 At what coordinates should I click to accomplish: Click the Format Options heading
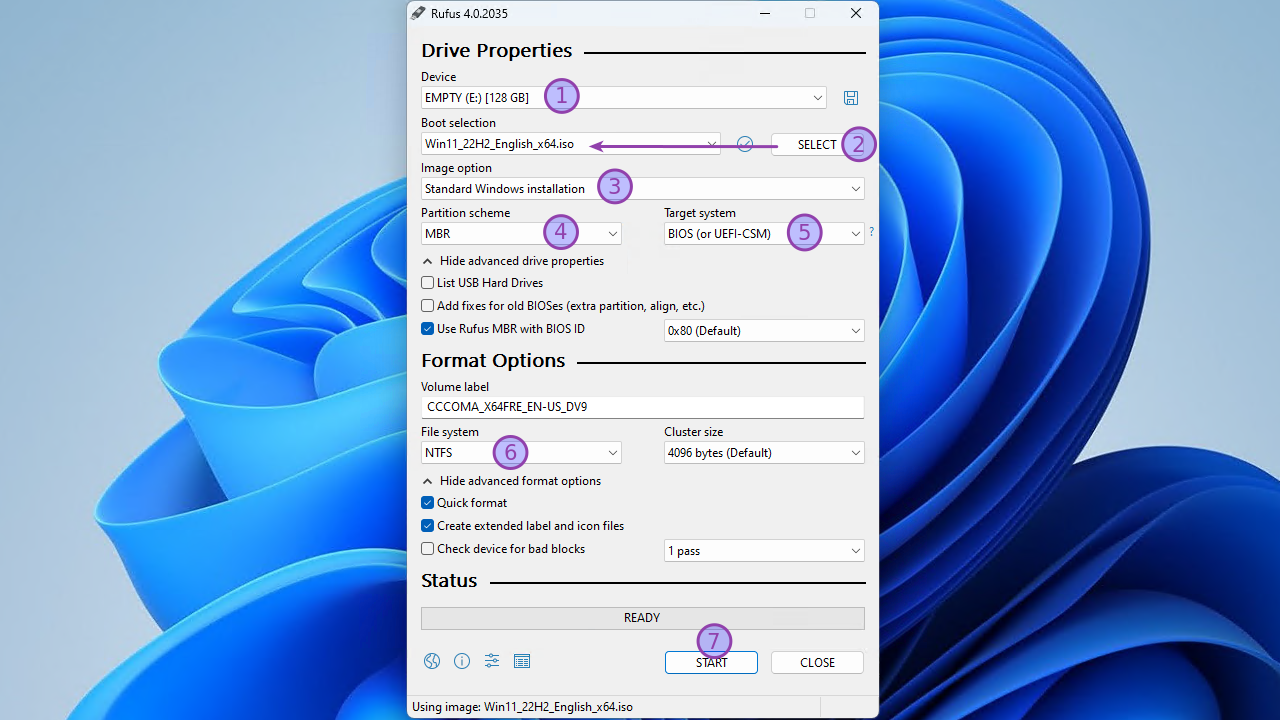493,361
